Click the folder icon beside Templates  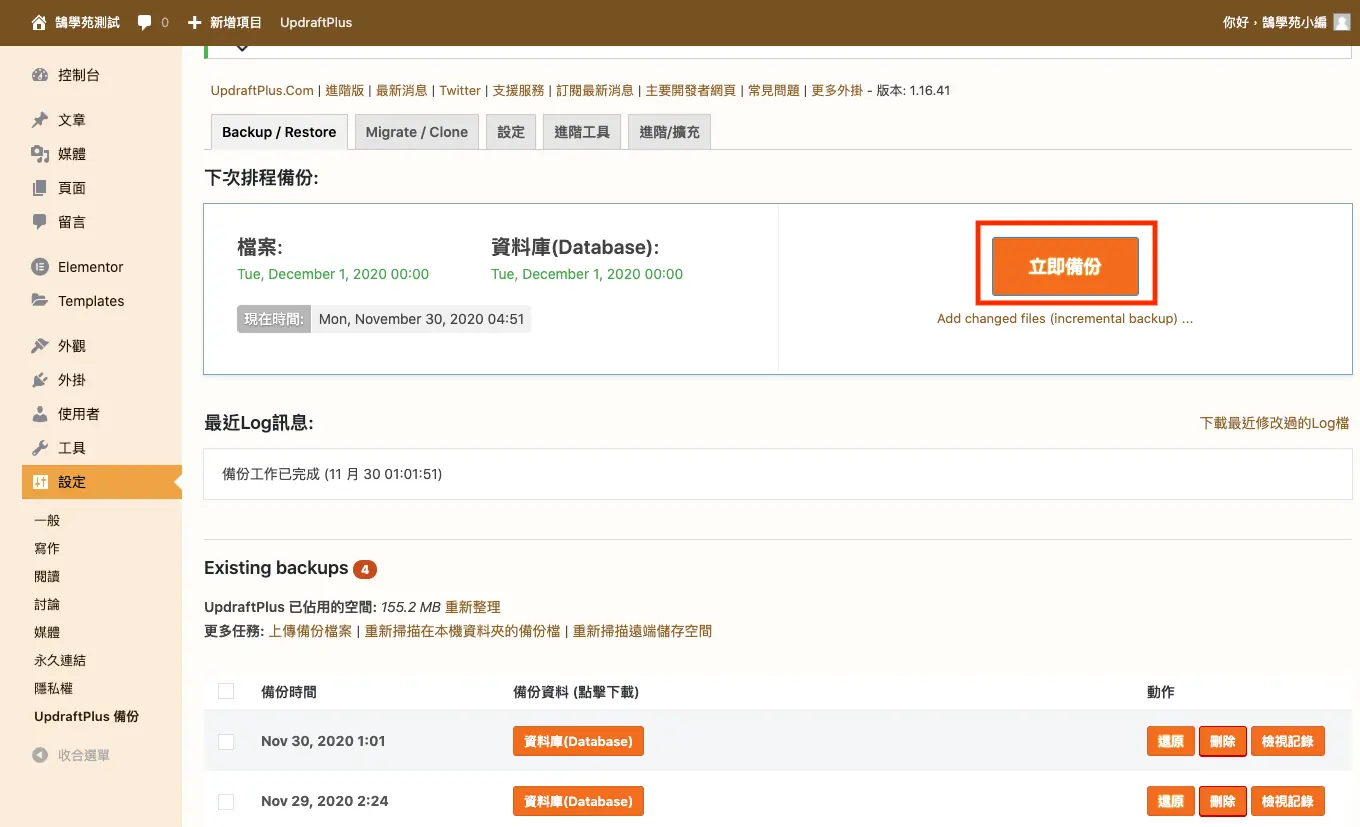point(40,301)
